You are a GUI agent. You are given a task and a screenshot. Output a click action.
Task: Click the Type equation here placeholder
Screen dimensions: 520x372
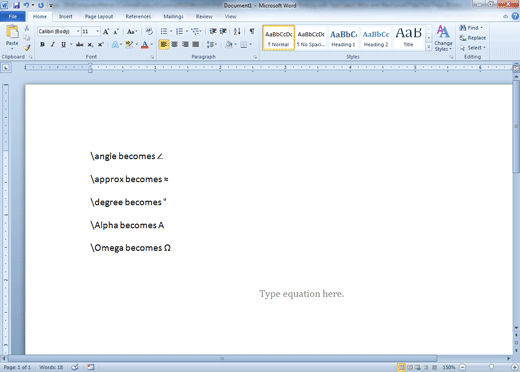point(301,294)
